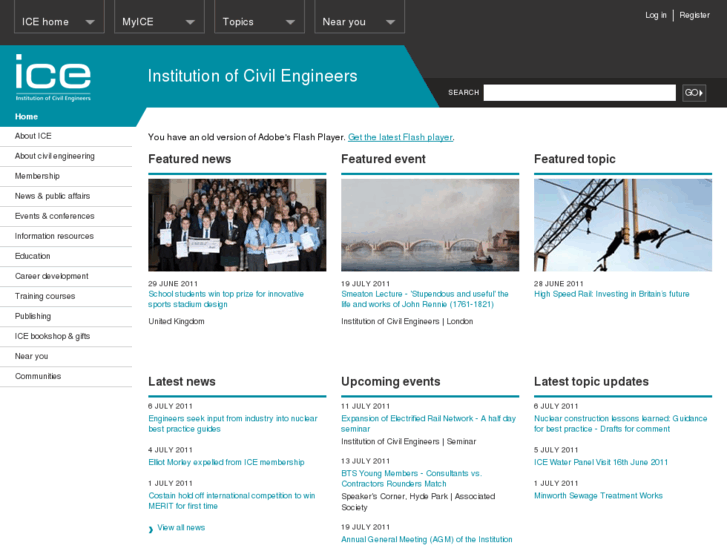Click the United Kingdom location text
This screenshot has height=545, width=727.
pos(176,321)
